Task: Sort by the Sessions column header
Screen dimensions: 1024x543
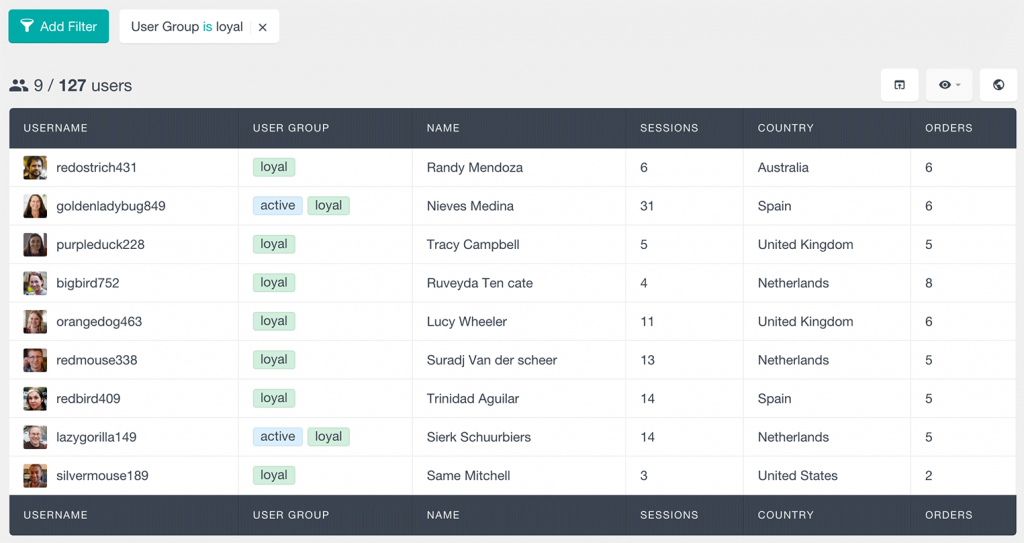Action: click(x=669, y=128)
